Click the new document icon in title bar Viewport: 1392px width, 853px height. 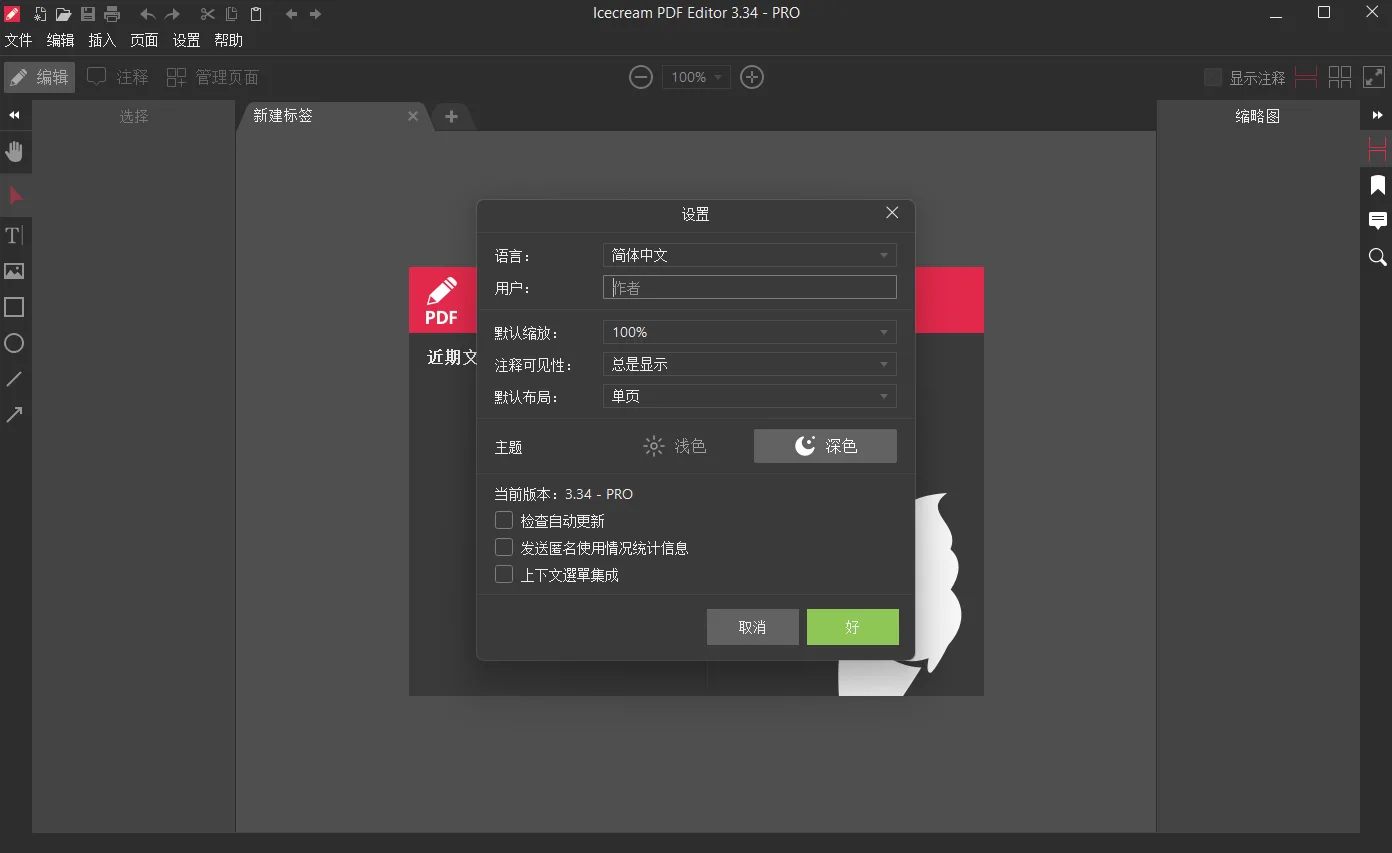(40, 14)
